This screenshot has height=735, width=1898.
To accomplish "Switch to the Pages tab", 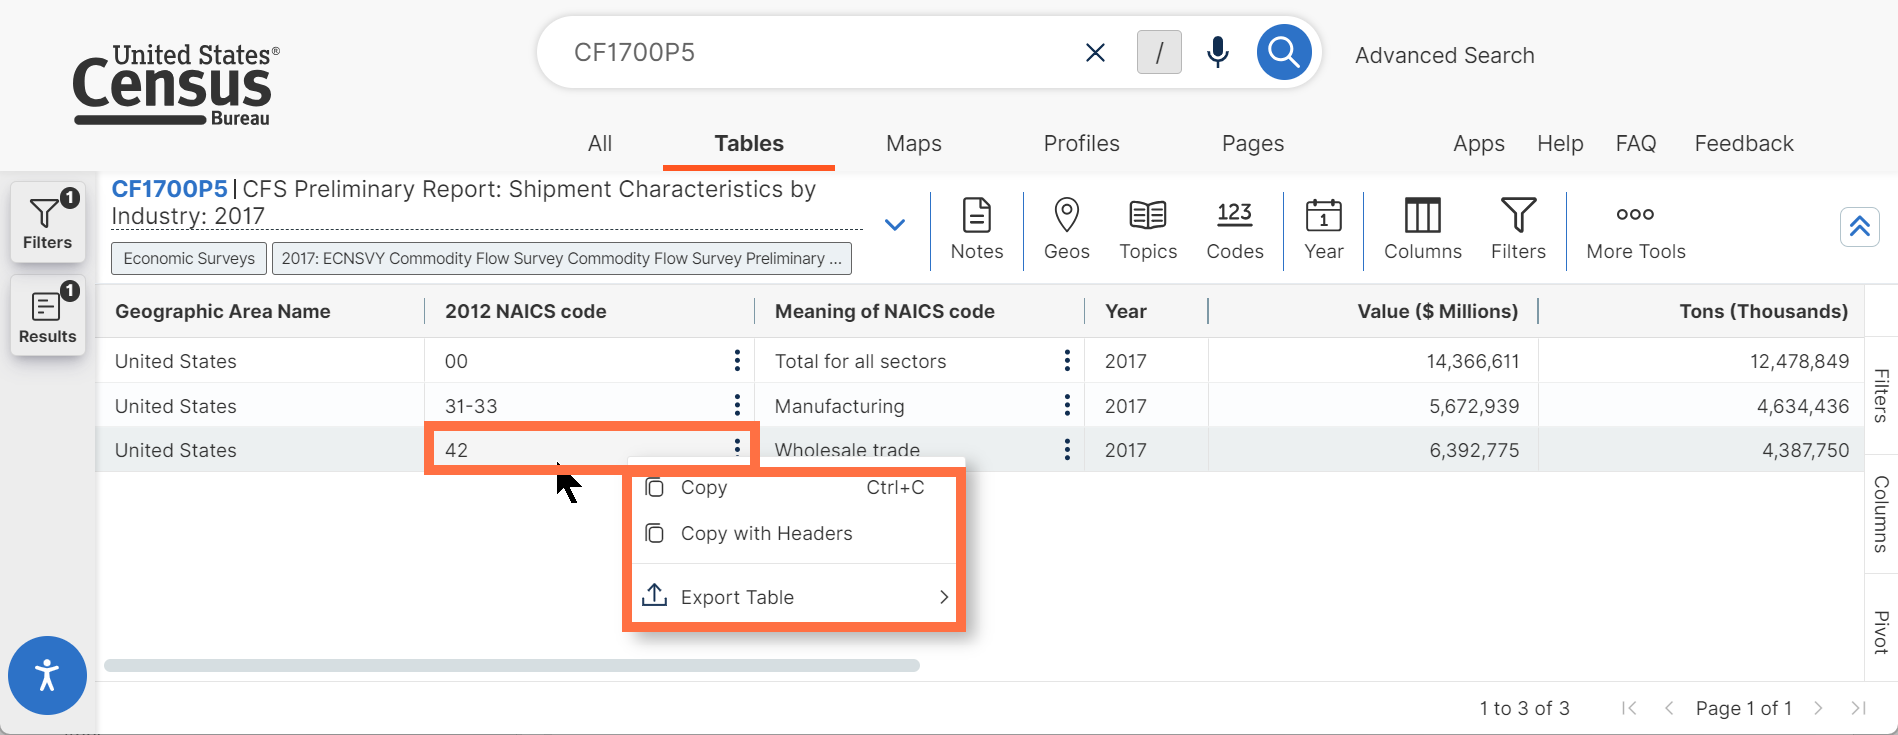I will [x=1253, y=143].
